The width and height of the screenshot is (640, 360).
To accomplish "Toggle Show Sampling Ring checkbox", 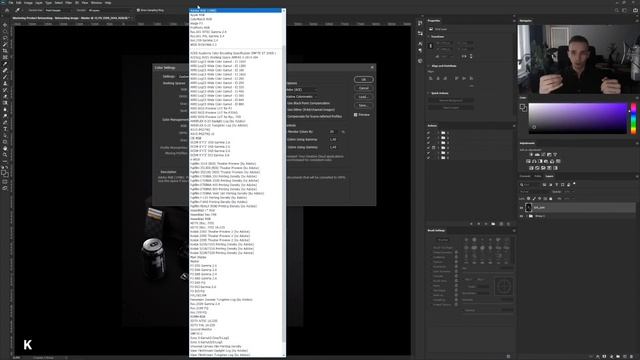I will click(138, 10).
